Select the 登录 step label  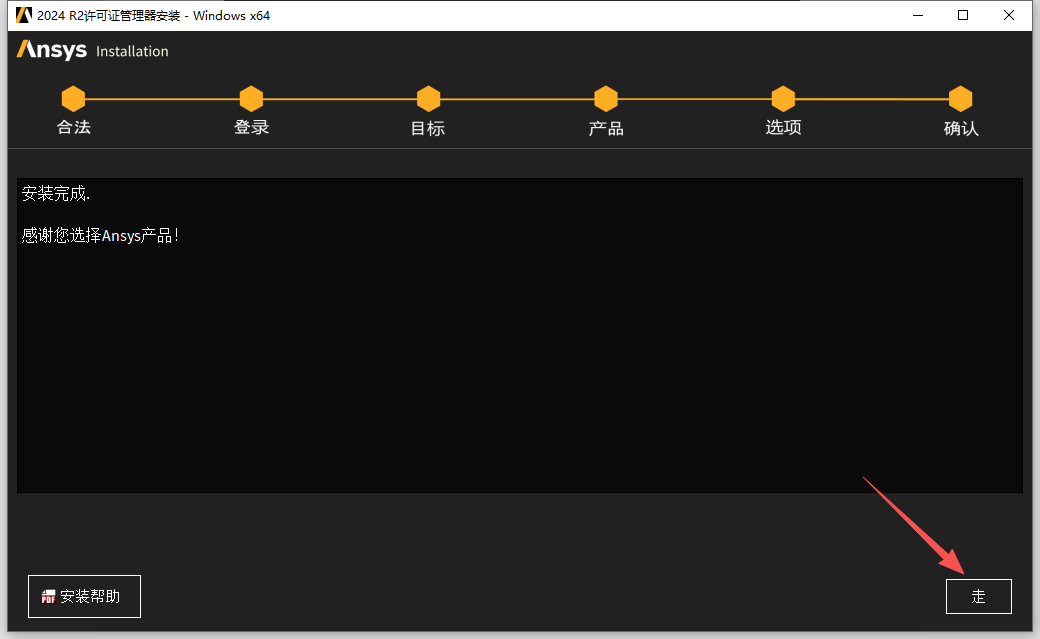point(251,127)
